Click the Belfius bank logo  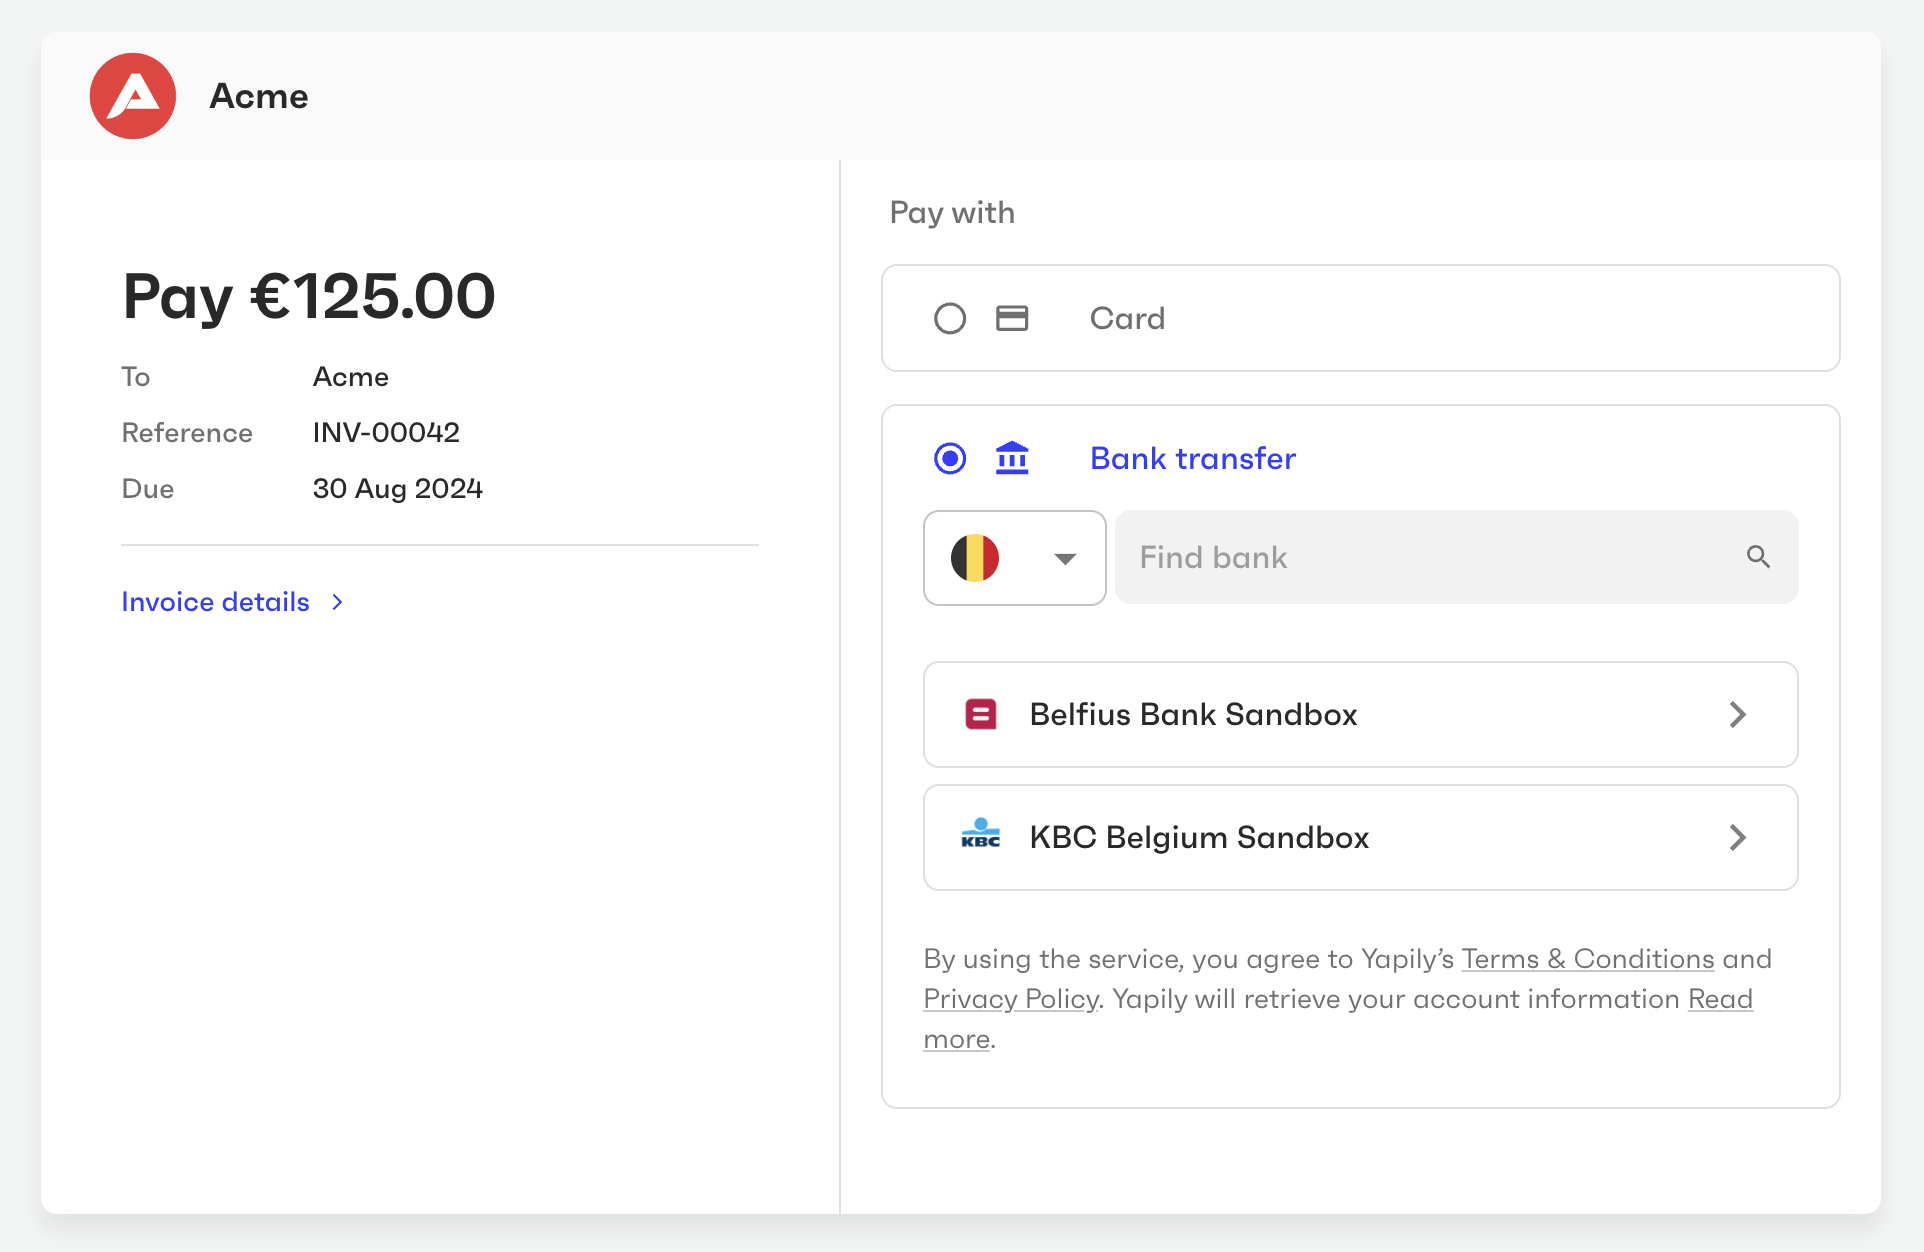(x=980, y=714)
